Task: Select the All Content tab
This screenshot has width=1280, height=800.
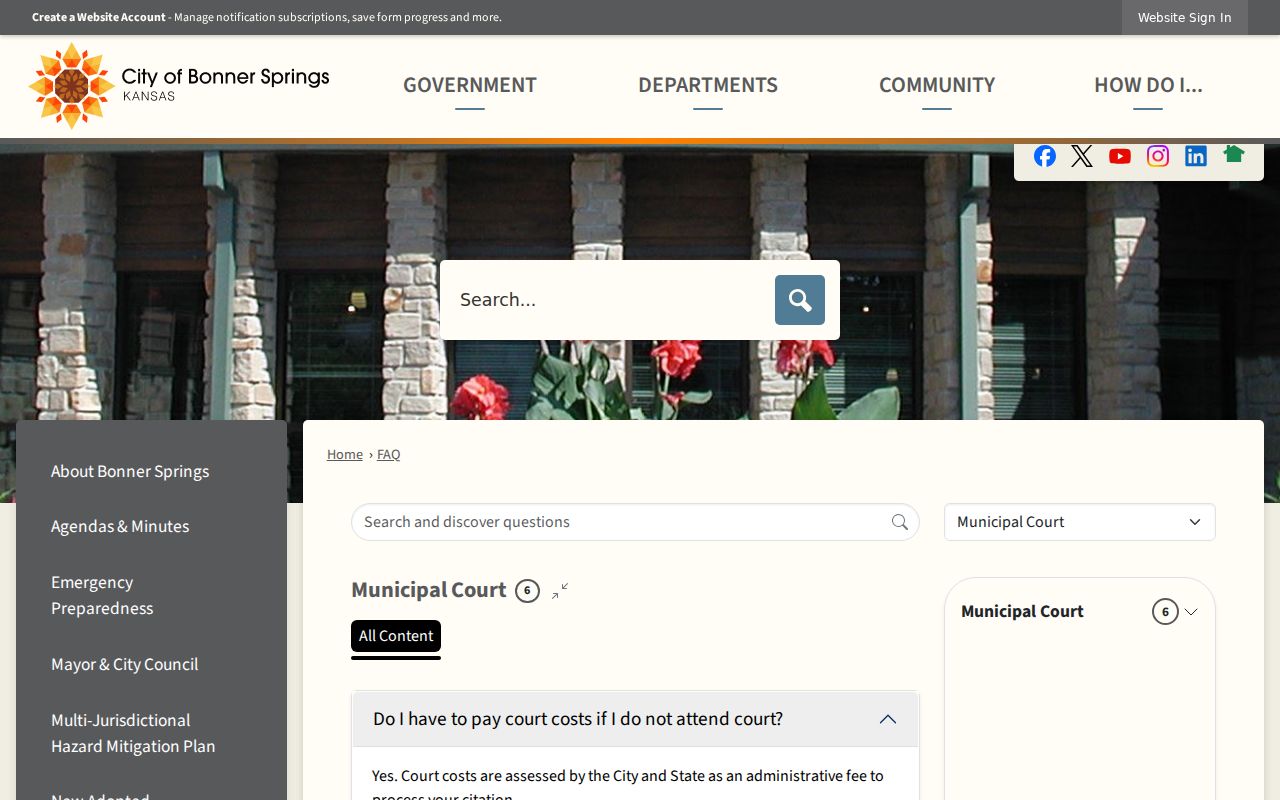Action: (x=396, y=637)
